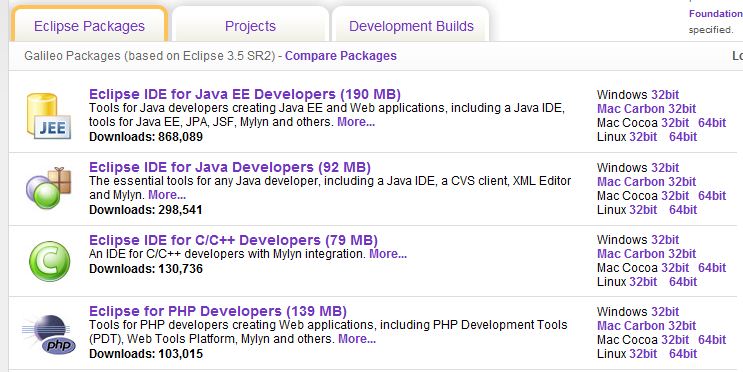Open Eclipse IDE for Java EE Developers title
Viewport: 743px width, 372px height.
point(245,94)
